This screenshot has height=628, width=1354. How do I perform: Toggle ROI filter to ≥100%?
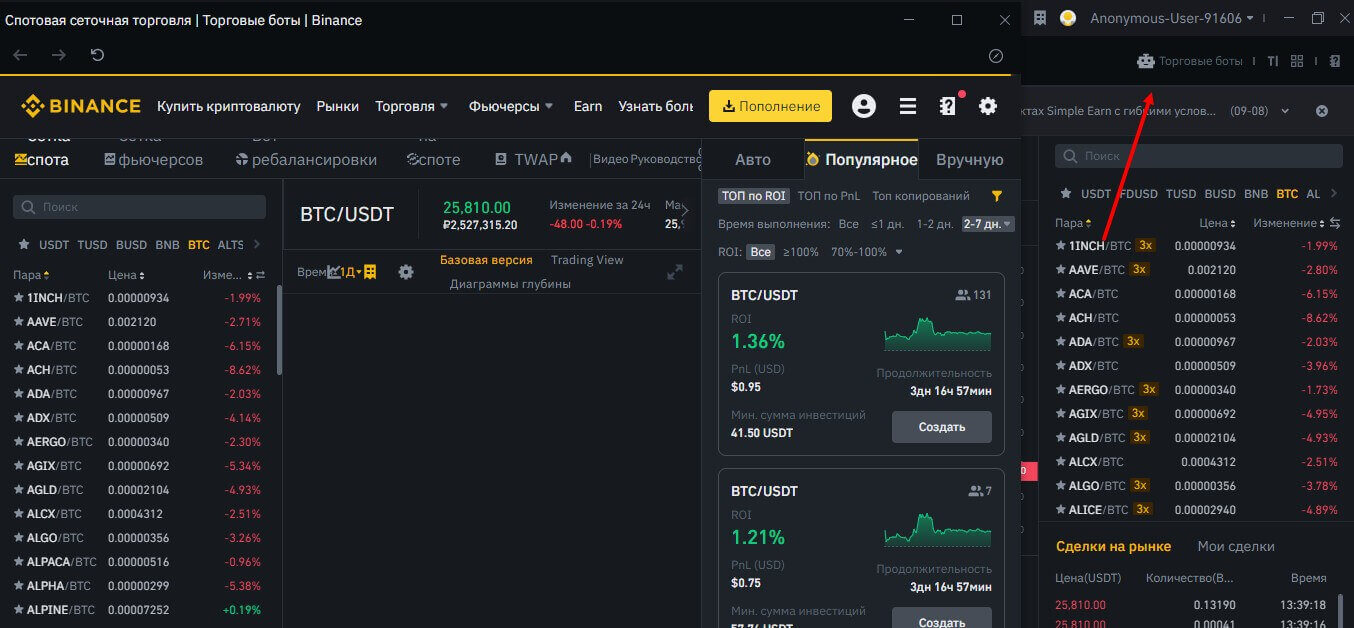800,252
